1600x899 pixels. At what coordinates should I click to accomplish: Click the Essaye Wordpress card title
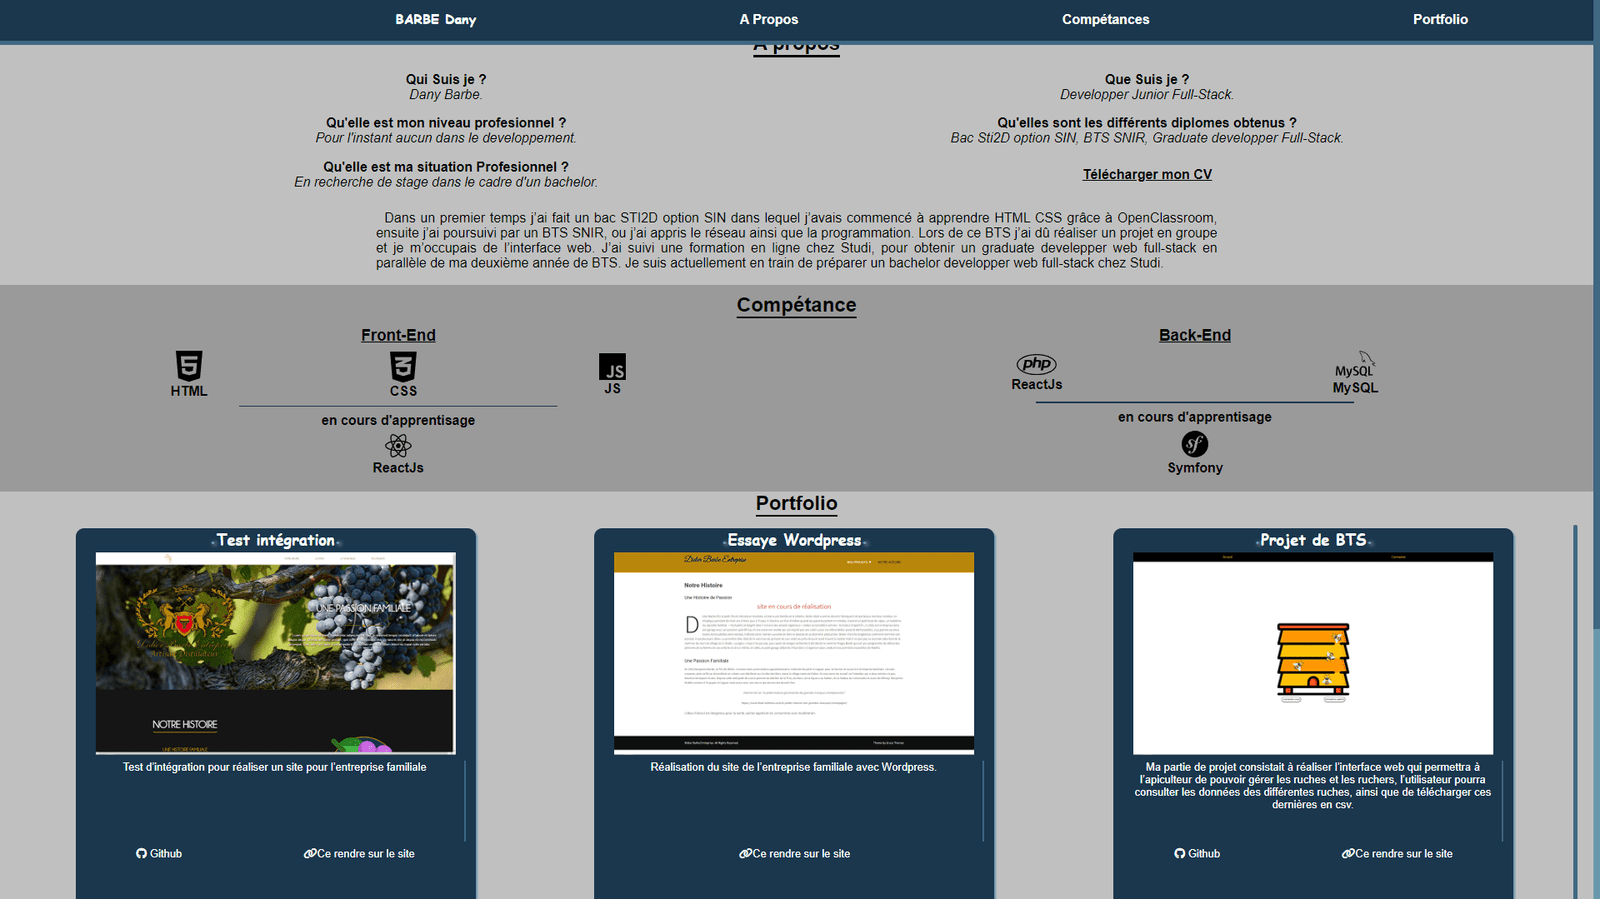pos(794,540)
